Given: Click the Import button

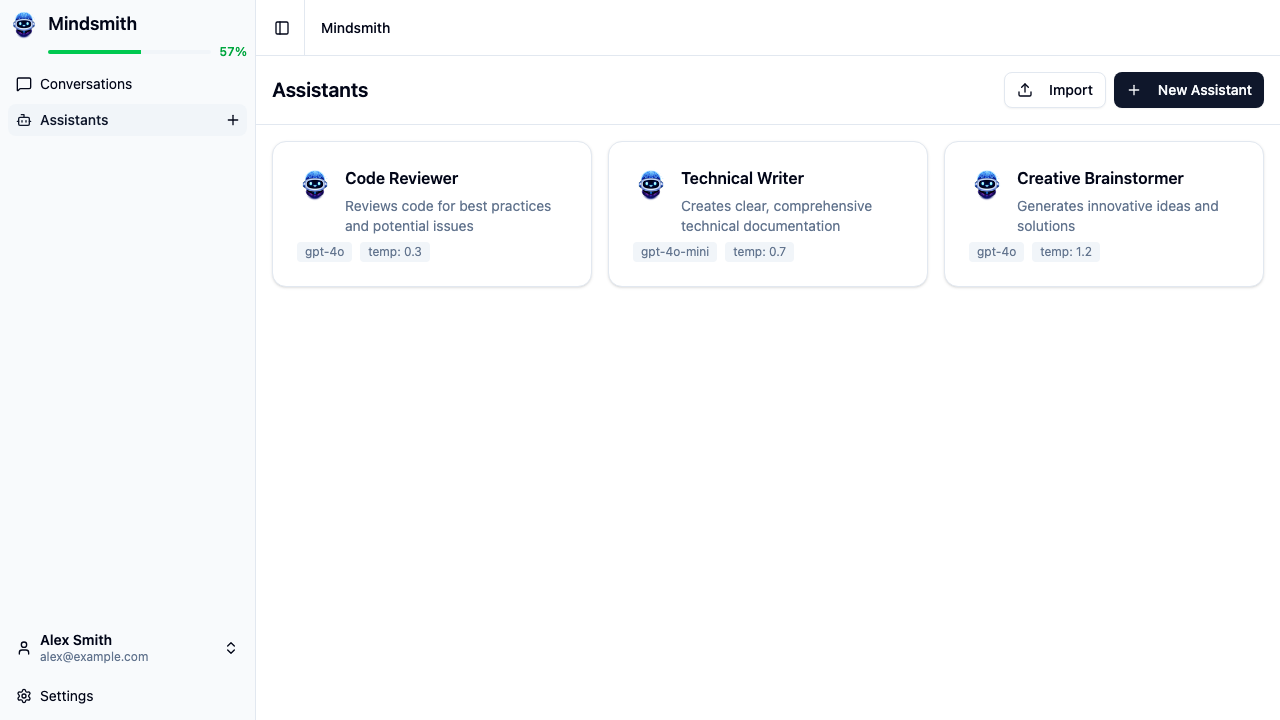Looking at the screenshot, I should click(1055, 90).
